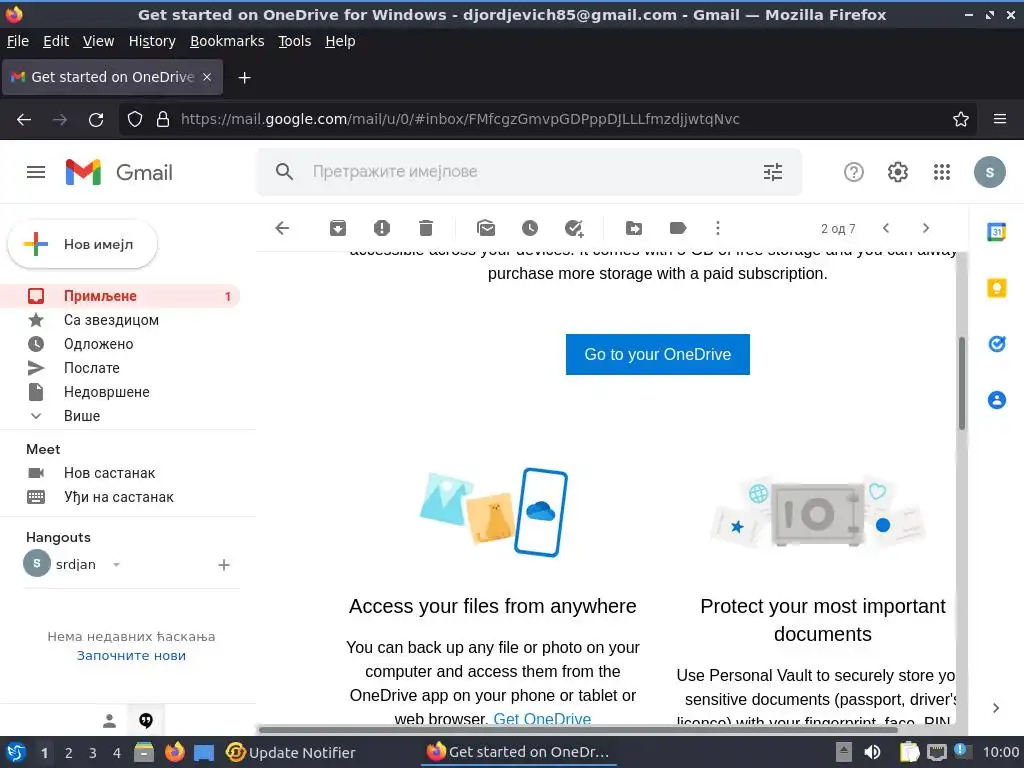Click the taskbar volume icon
The height and width of the screenshot is (768, 1024).
pos(872,752)
